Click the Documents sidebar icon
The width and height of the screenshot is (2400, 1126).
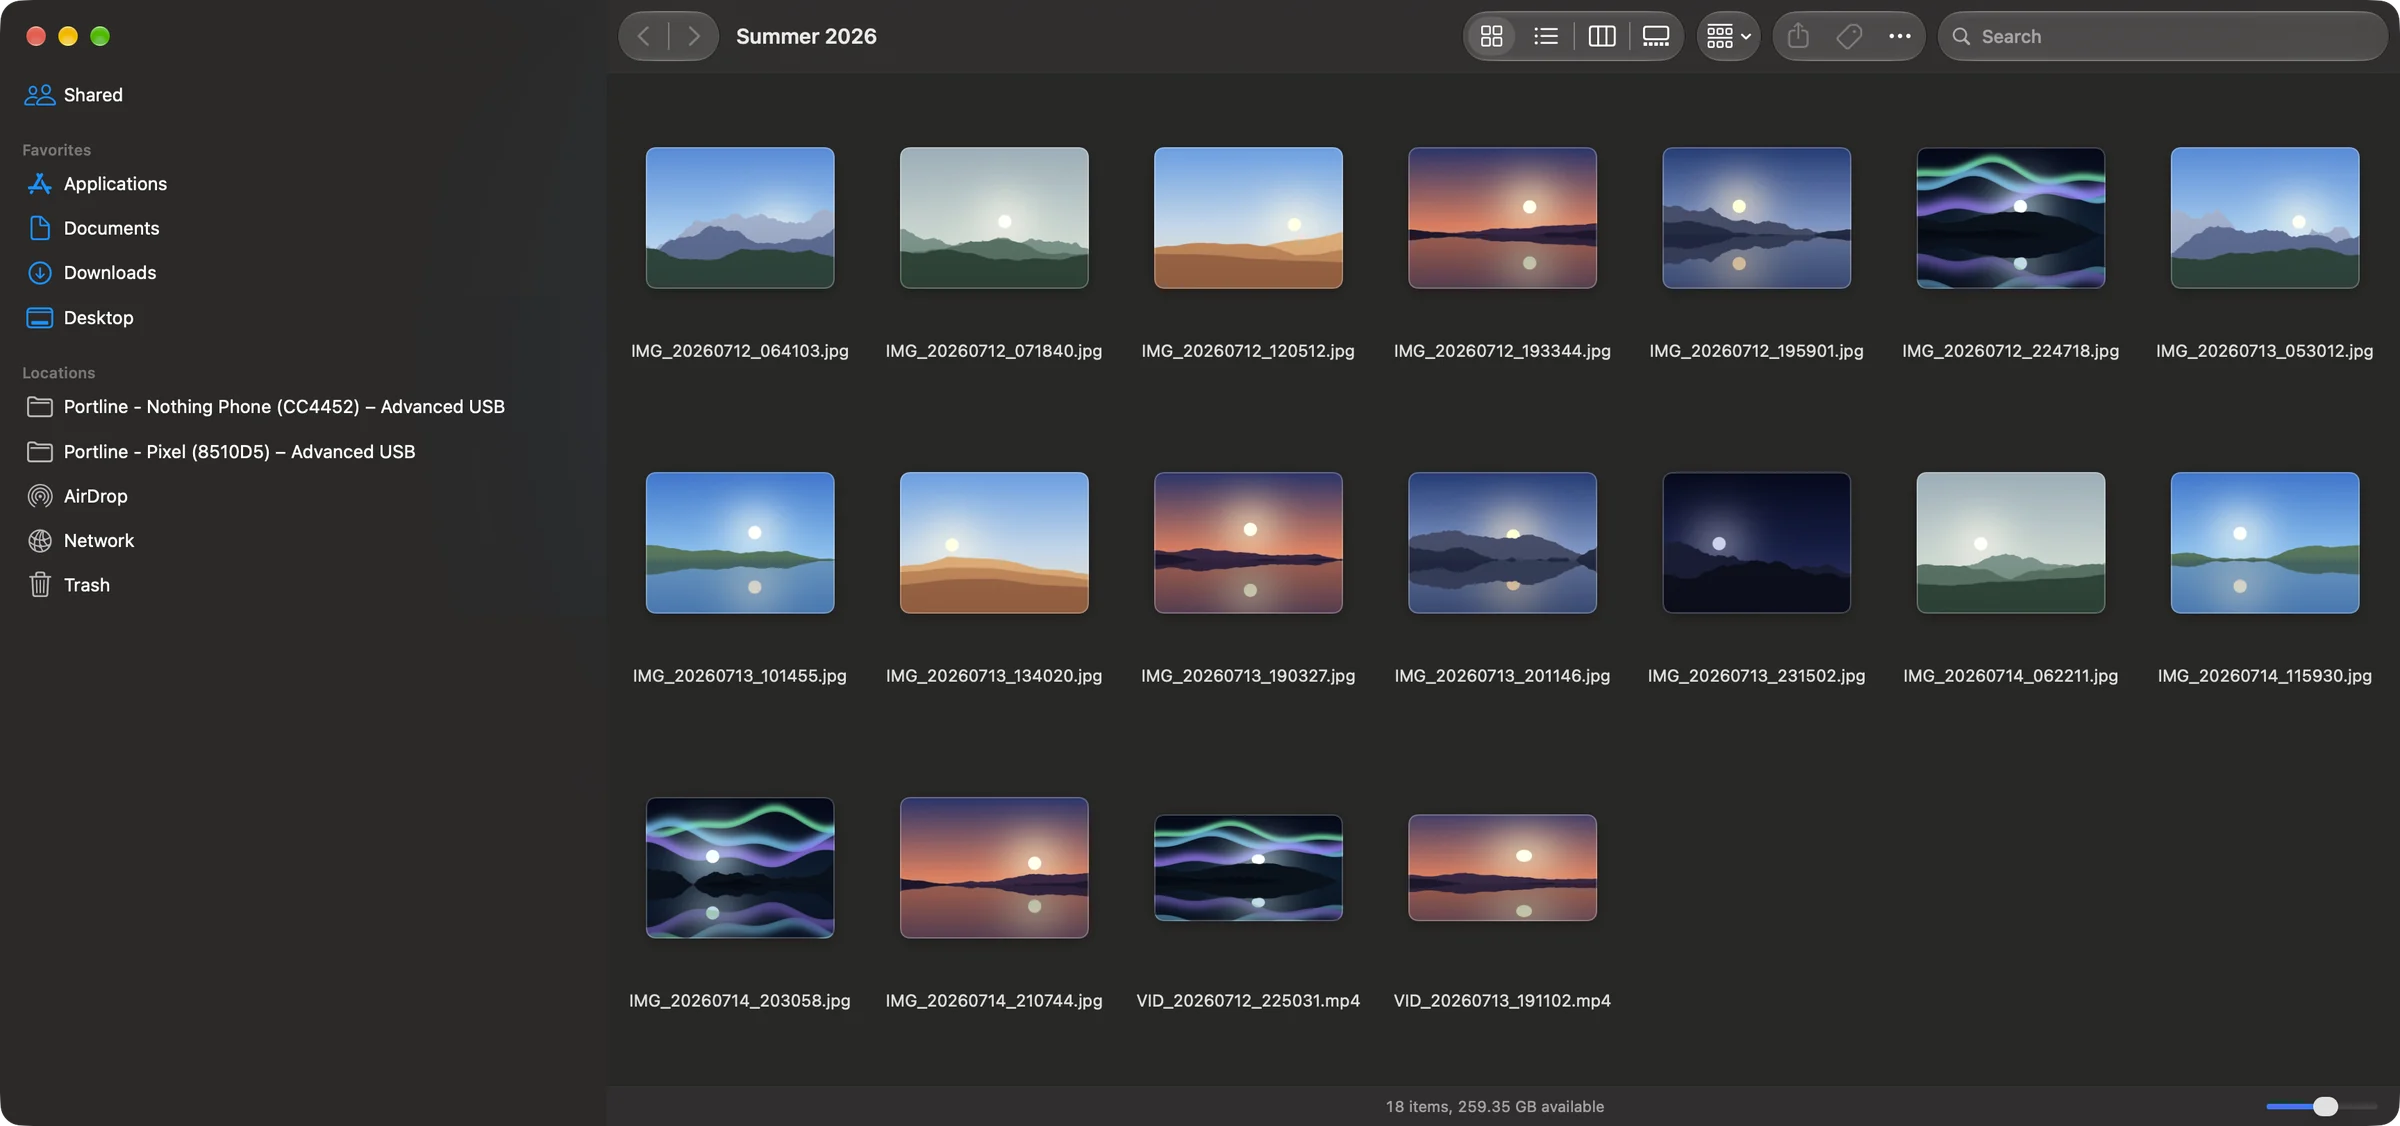tap(40, 228)
